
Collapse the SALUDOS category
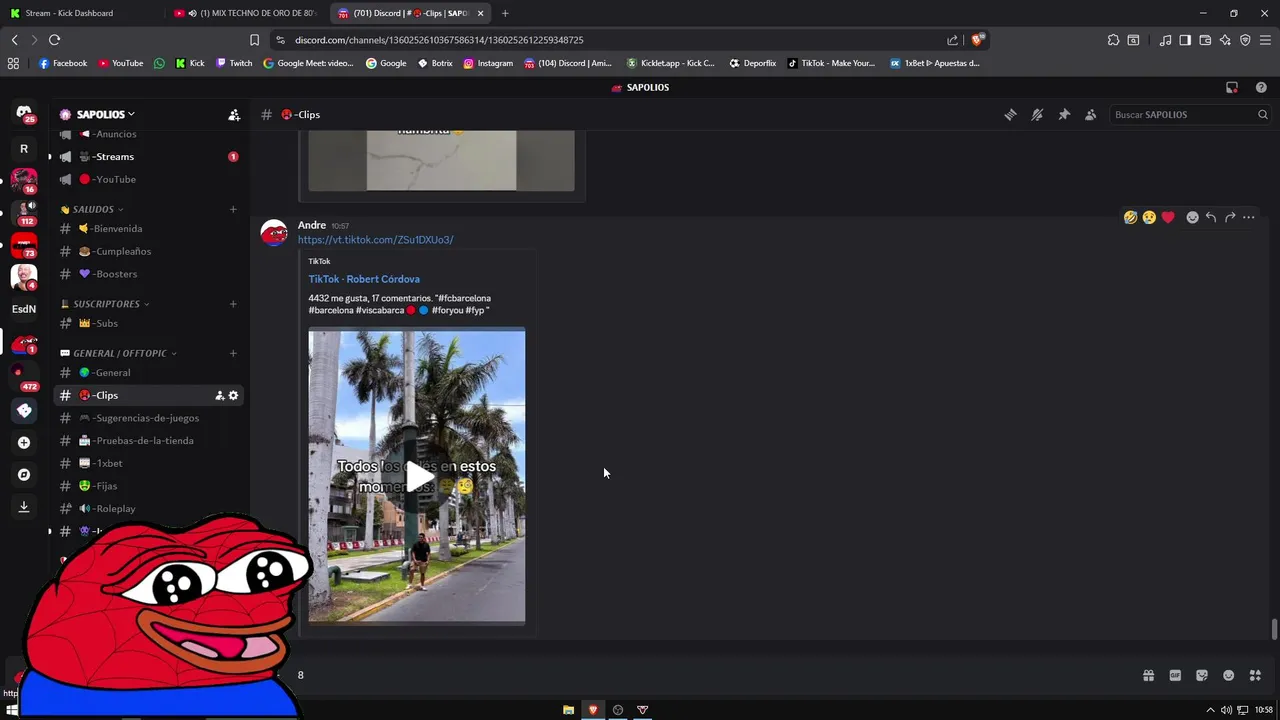[x=92, y=209]
